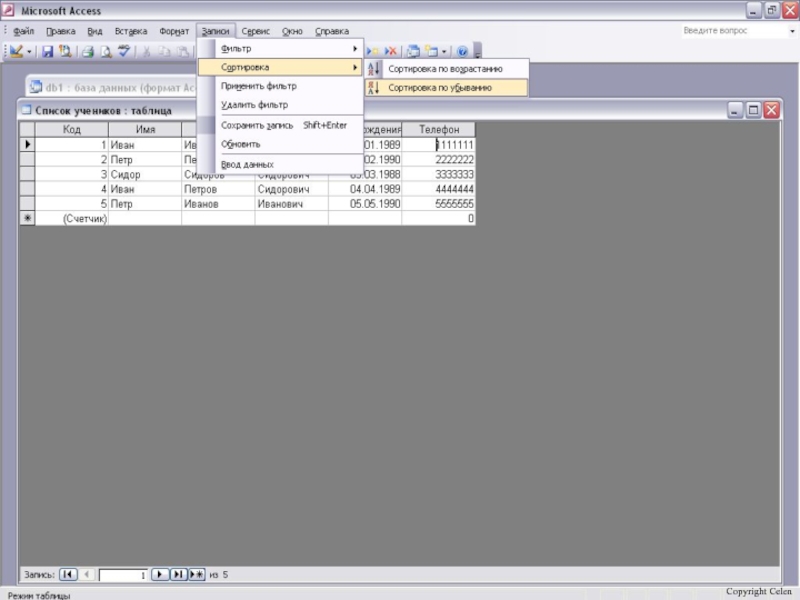Viewport: 800px width, 600px height.
Task: Expand the Фильтр submenu
Action: pyautogui.click(x=288, y=49)
